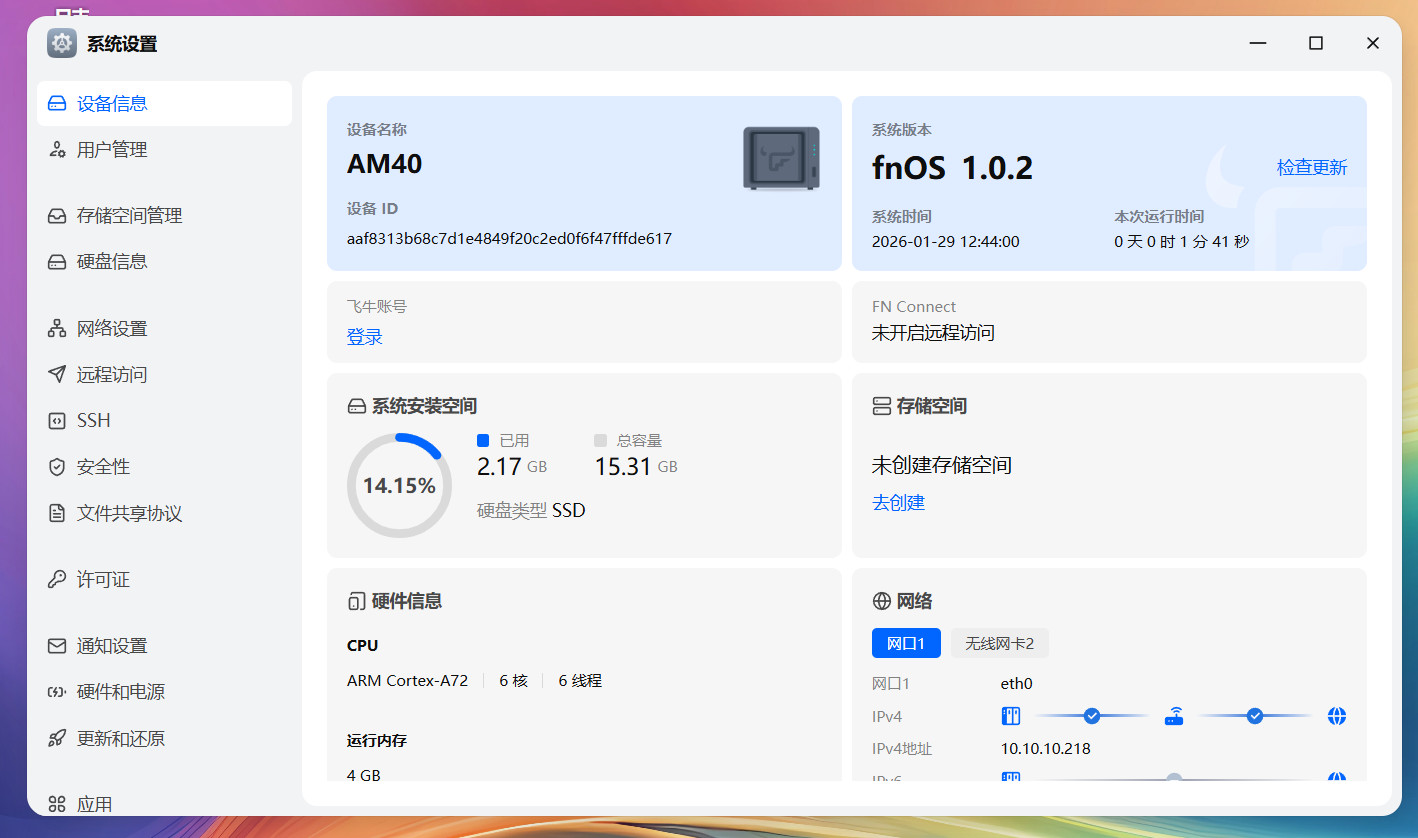Click the globe icon in IPv4 row
Image resolution: width=1418 pixels, height=838 pixels.
coord(1337,716)
